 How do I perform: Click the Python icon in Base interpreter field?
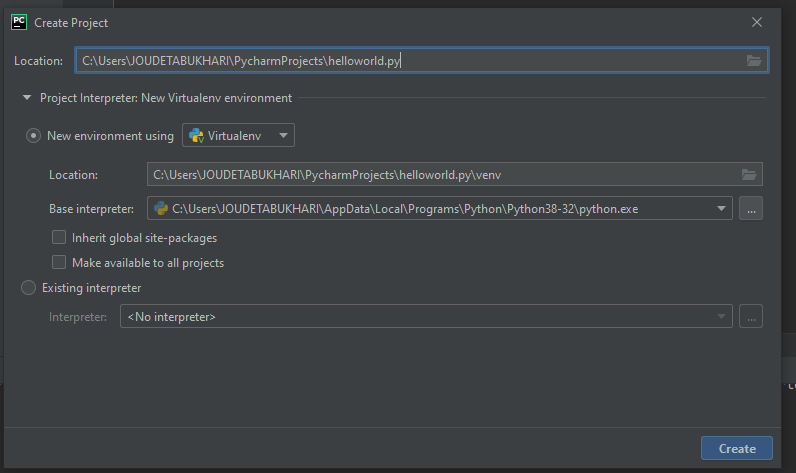pos(161,209)
